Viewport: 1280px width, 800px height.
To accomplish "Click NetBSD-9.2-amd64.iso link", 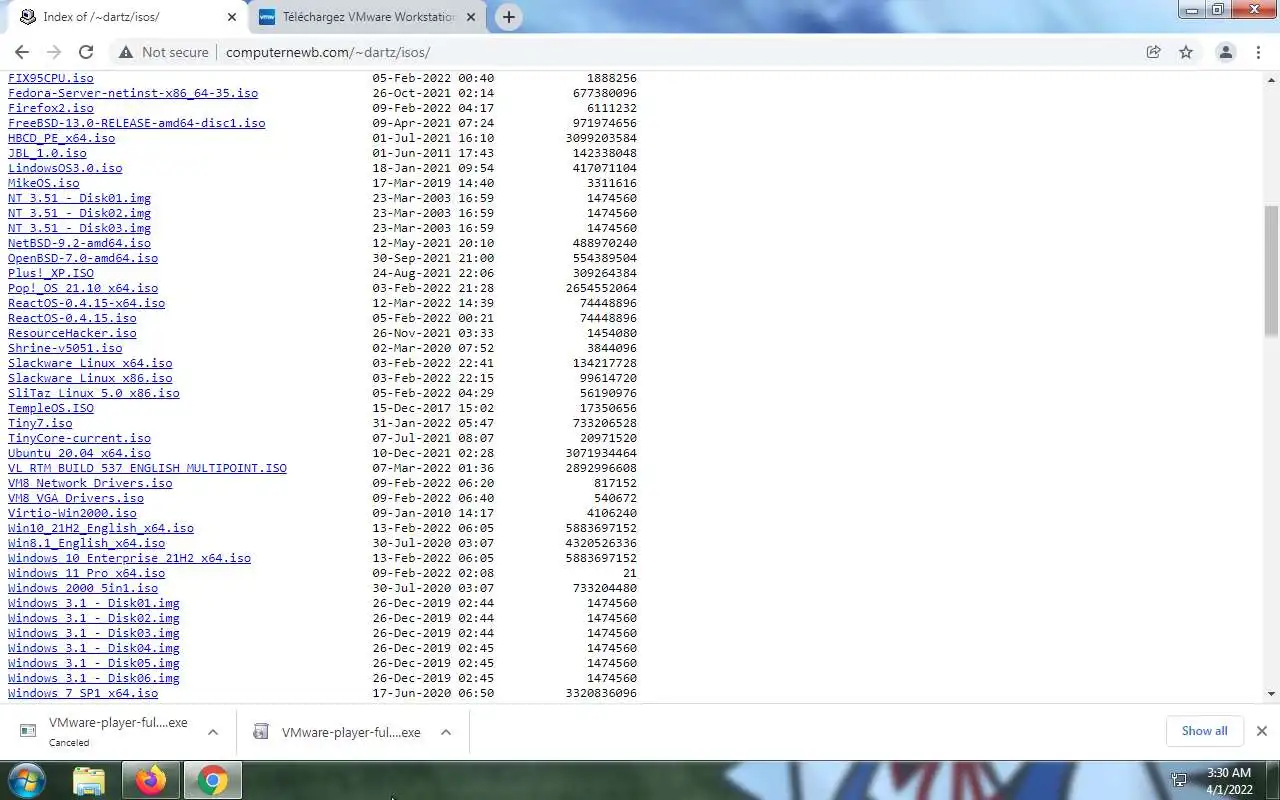I will pyautogui.click(x=79, y=243).
